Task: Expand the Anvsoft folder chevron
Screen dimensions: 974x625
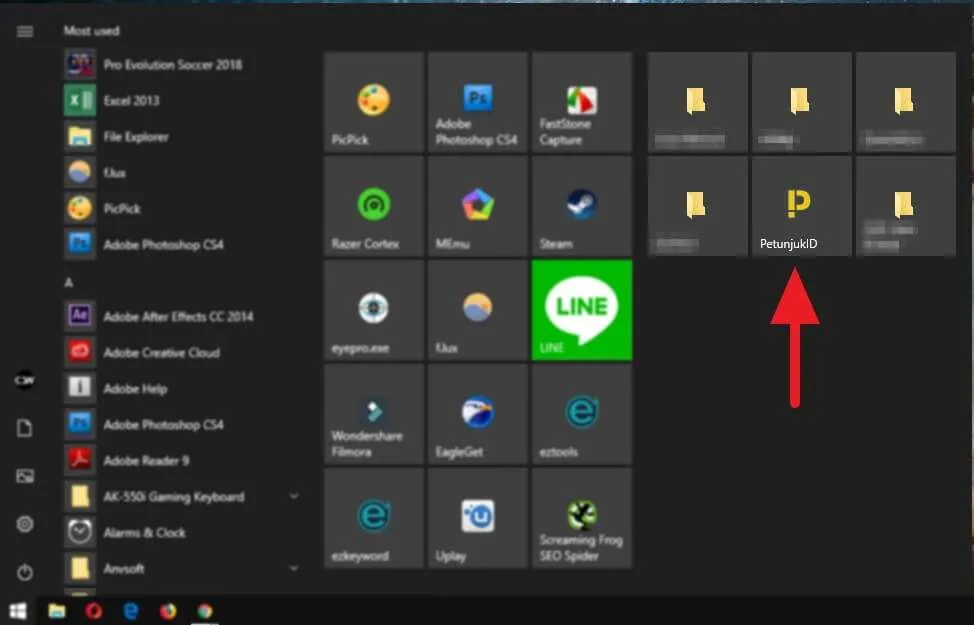Action: click(x=294, y=568)
